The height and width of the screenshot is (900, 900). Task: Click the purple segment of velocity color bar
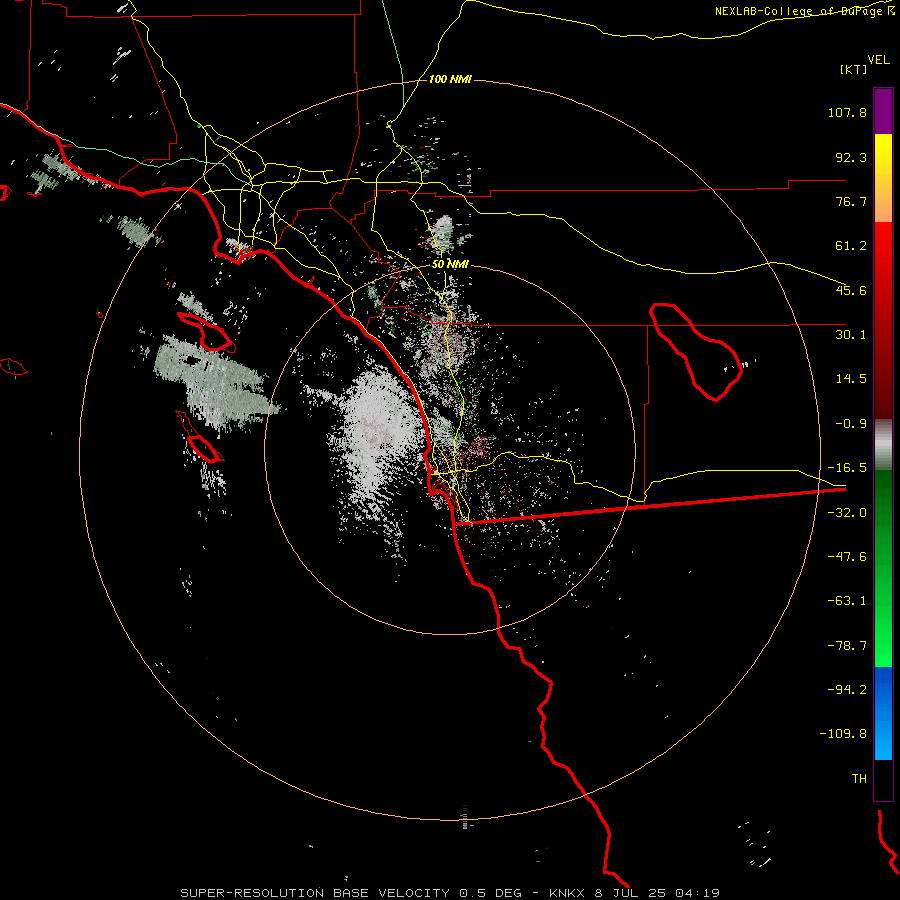(x=883, y=111)
